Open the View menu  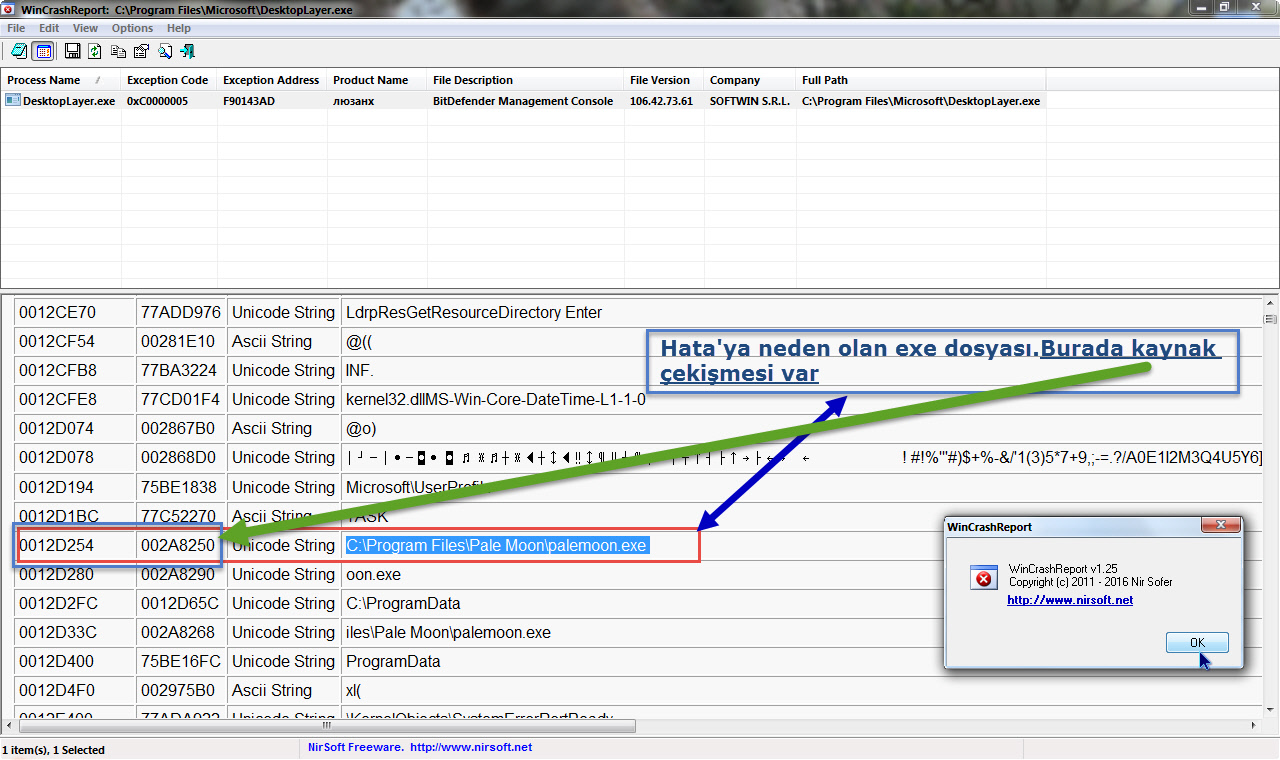point(85,28)
